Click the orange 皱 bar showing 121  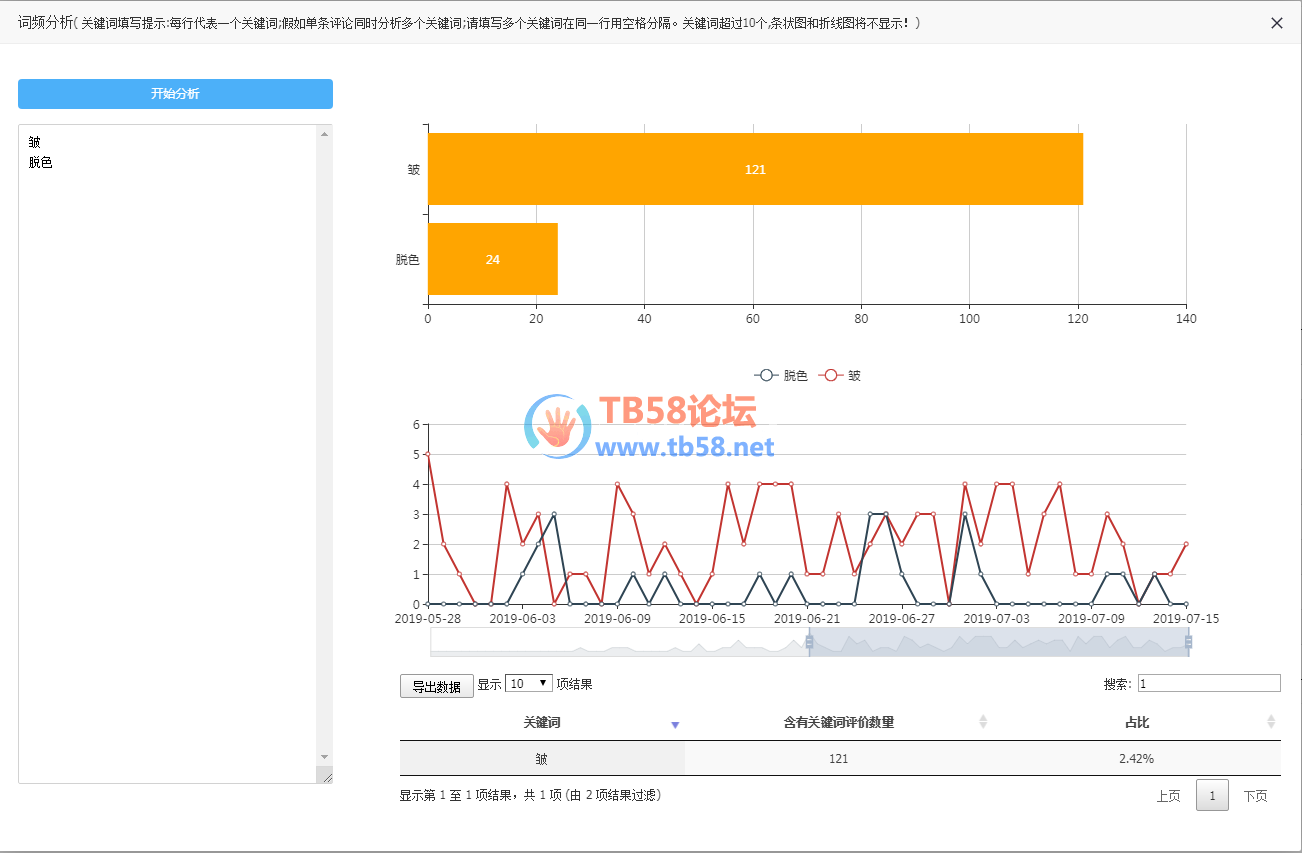coord(755,169)
